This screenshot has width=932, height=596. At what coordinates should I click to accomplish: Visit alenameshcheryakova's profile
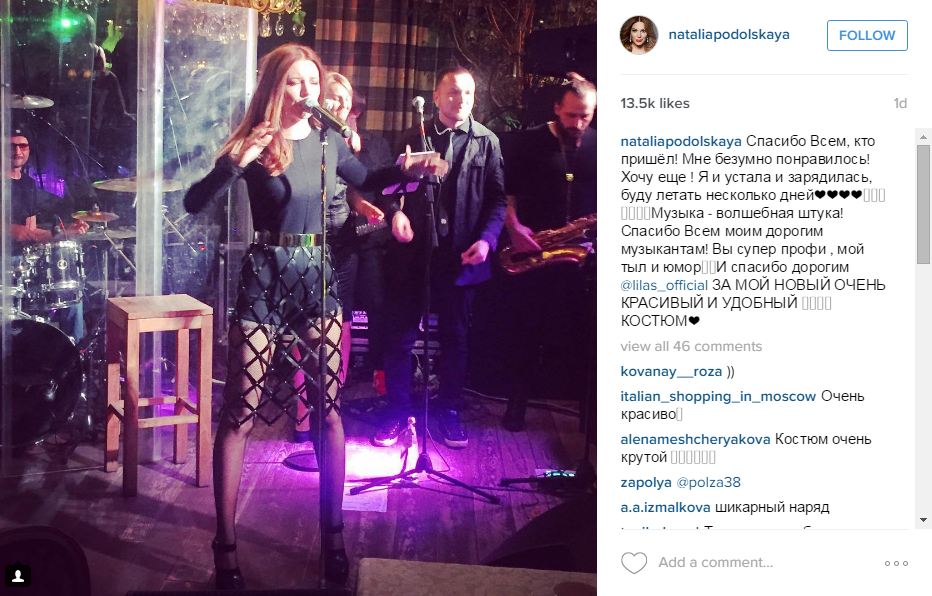pos(695,439)
